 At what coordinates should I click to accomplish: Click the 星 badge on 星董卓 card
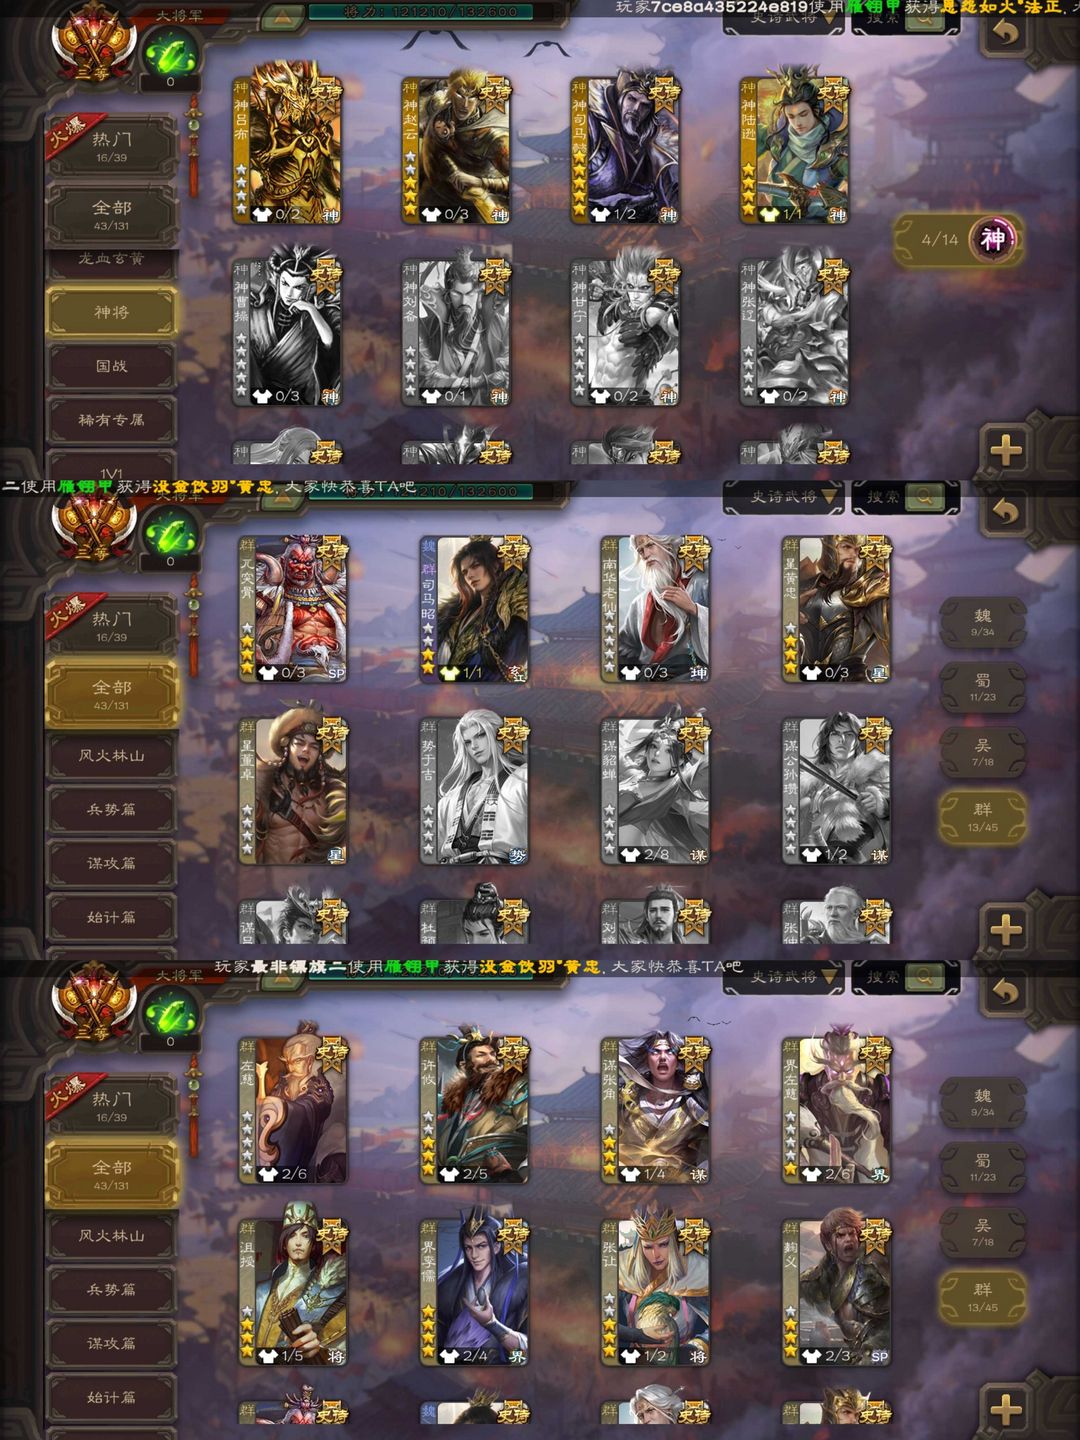(336, 855)
